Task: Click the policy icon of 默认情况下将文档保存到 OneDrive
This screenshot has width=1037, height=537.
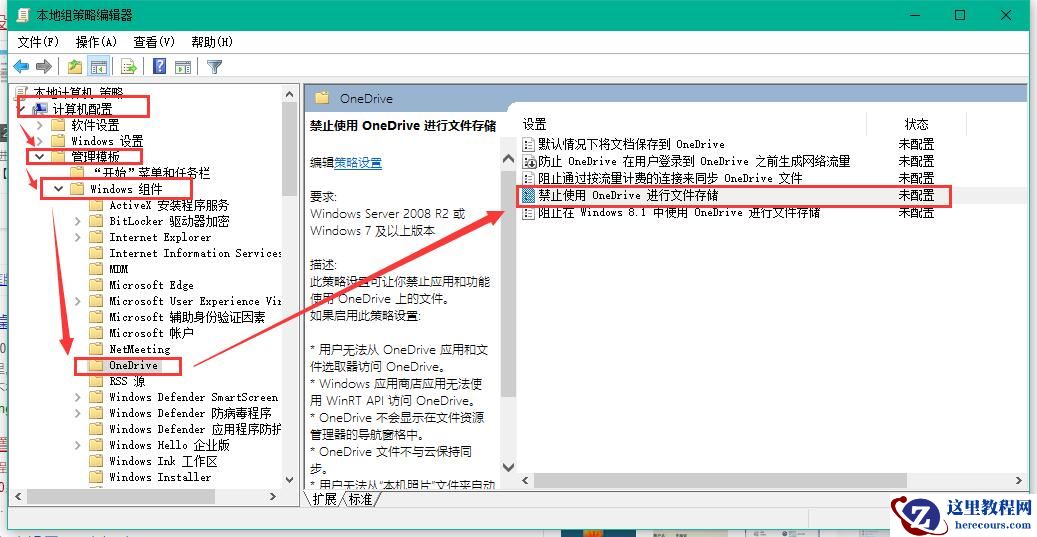Action: [x=528, y=144]
